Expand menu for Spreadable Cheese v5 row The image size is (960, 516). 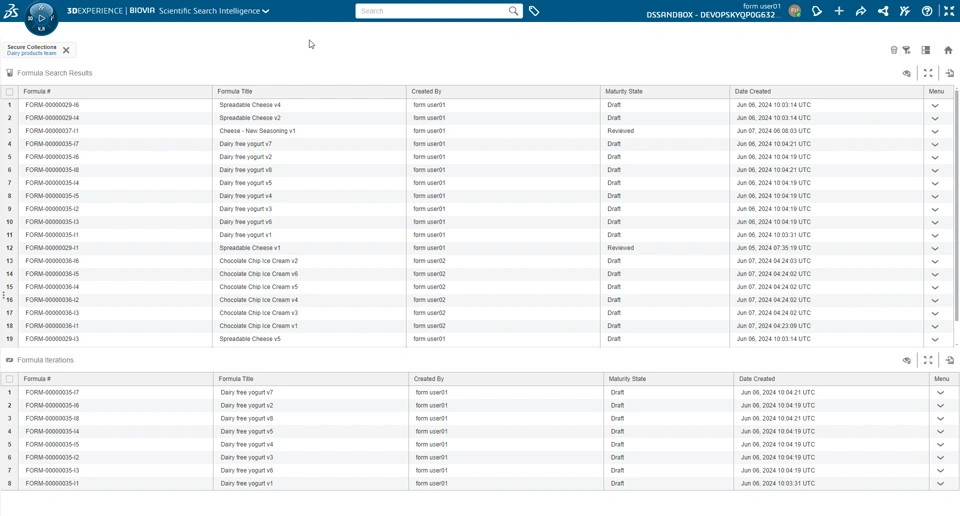935,340
